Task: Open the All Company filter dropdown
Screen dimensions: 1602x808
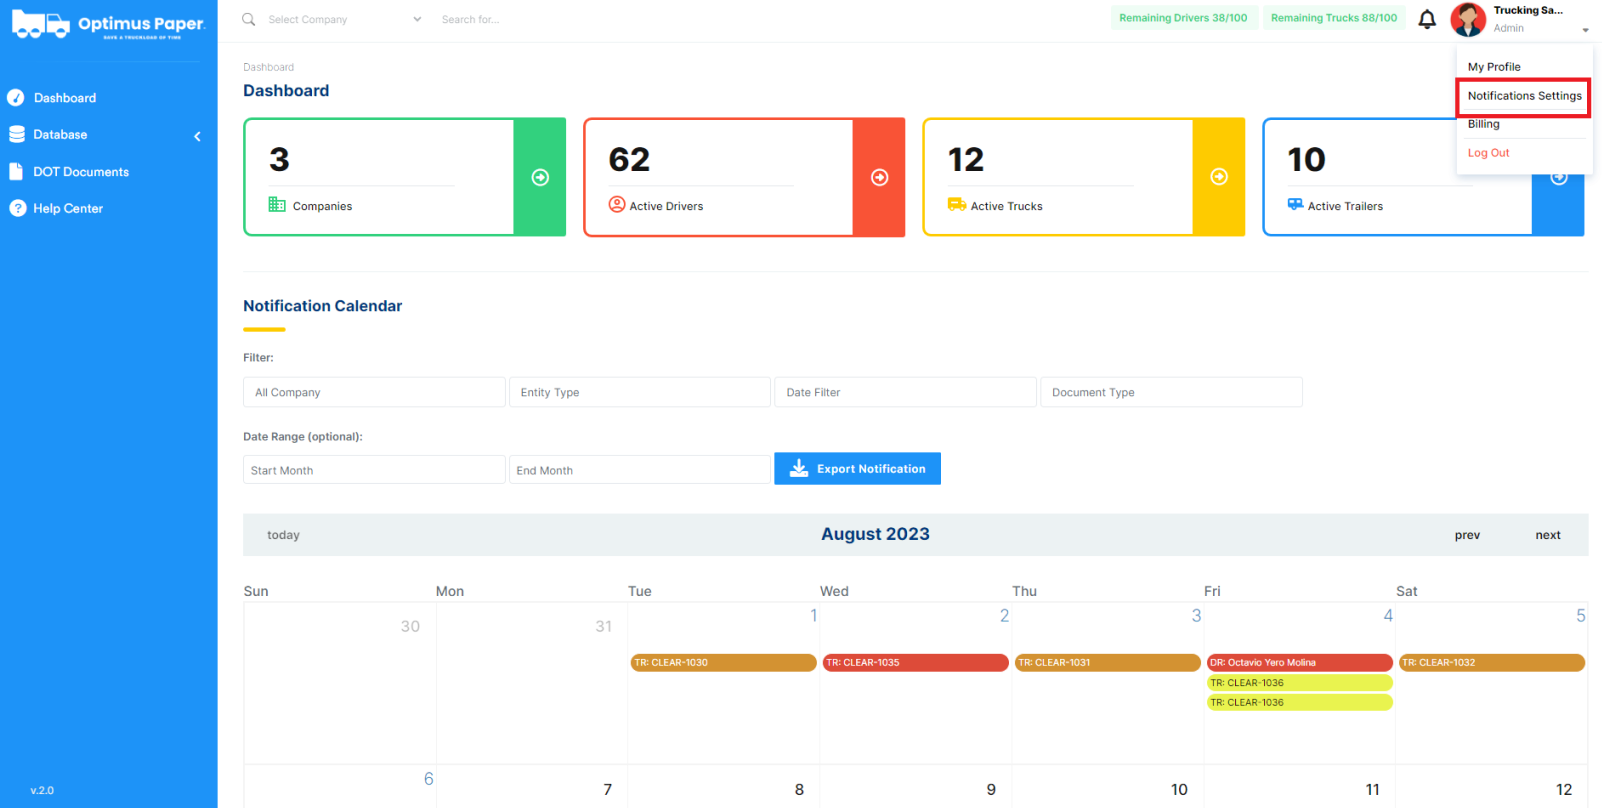Action: click(x=374, y=392)
